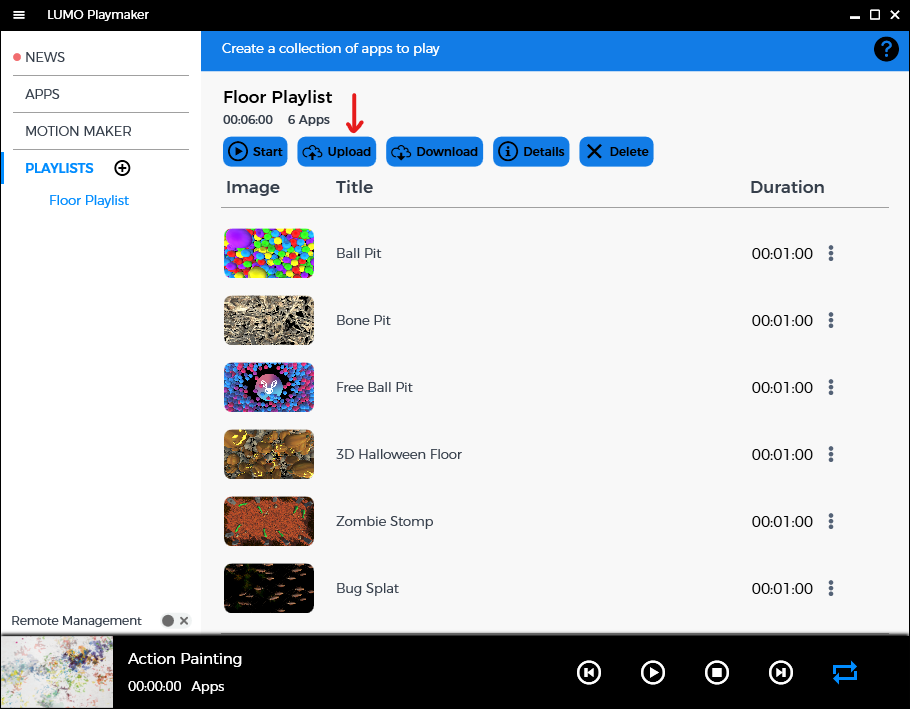Click Ball Pit thumbnail image
This screenshot has height=709, width=910.
click(269, 254)
